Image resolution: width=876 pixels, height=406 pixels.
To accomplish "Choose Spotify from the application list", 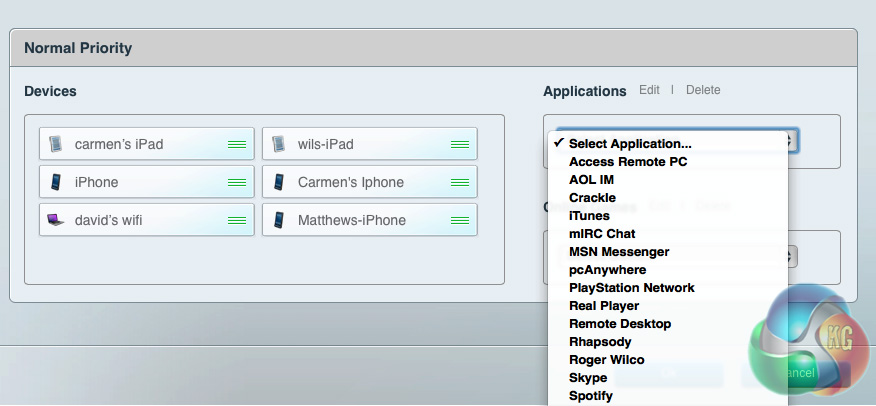I will pos(590,396).
